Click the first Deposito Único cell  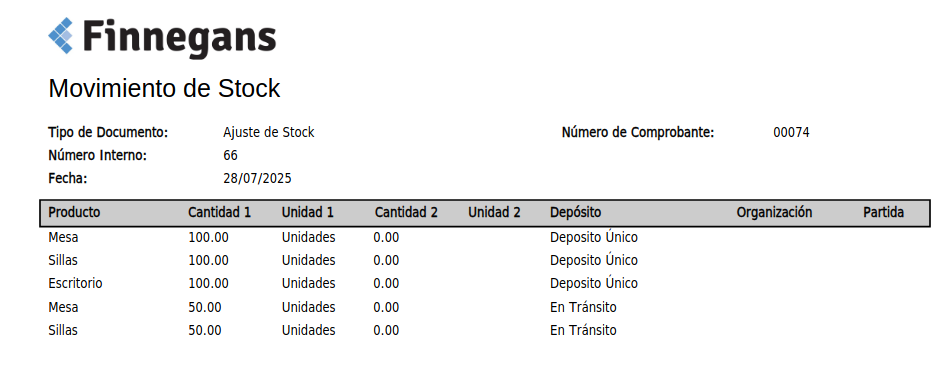click(594, 238)
